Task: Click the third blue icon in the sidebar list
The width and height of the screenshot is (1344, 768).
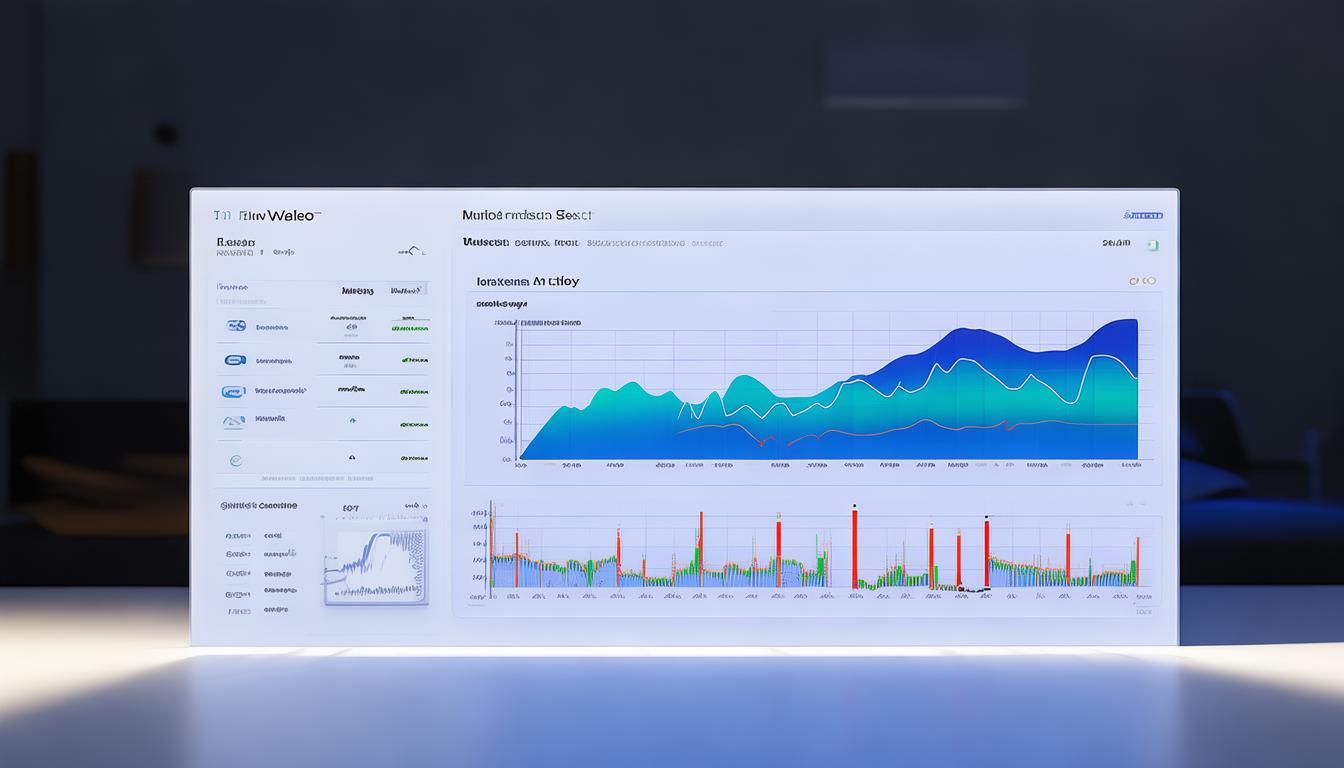Action: click(x=233, y=392)
